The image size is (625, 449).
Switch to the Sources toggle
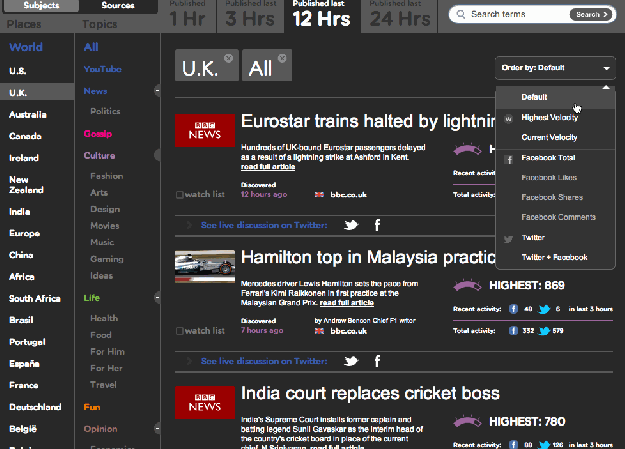pos(118,6)
